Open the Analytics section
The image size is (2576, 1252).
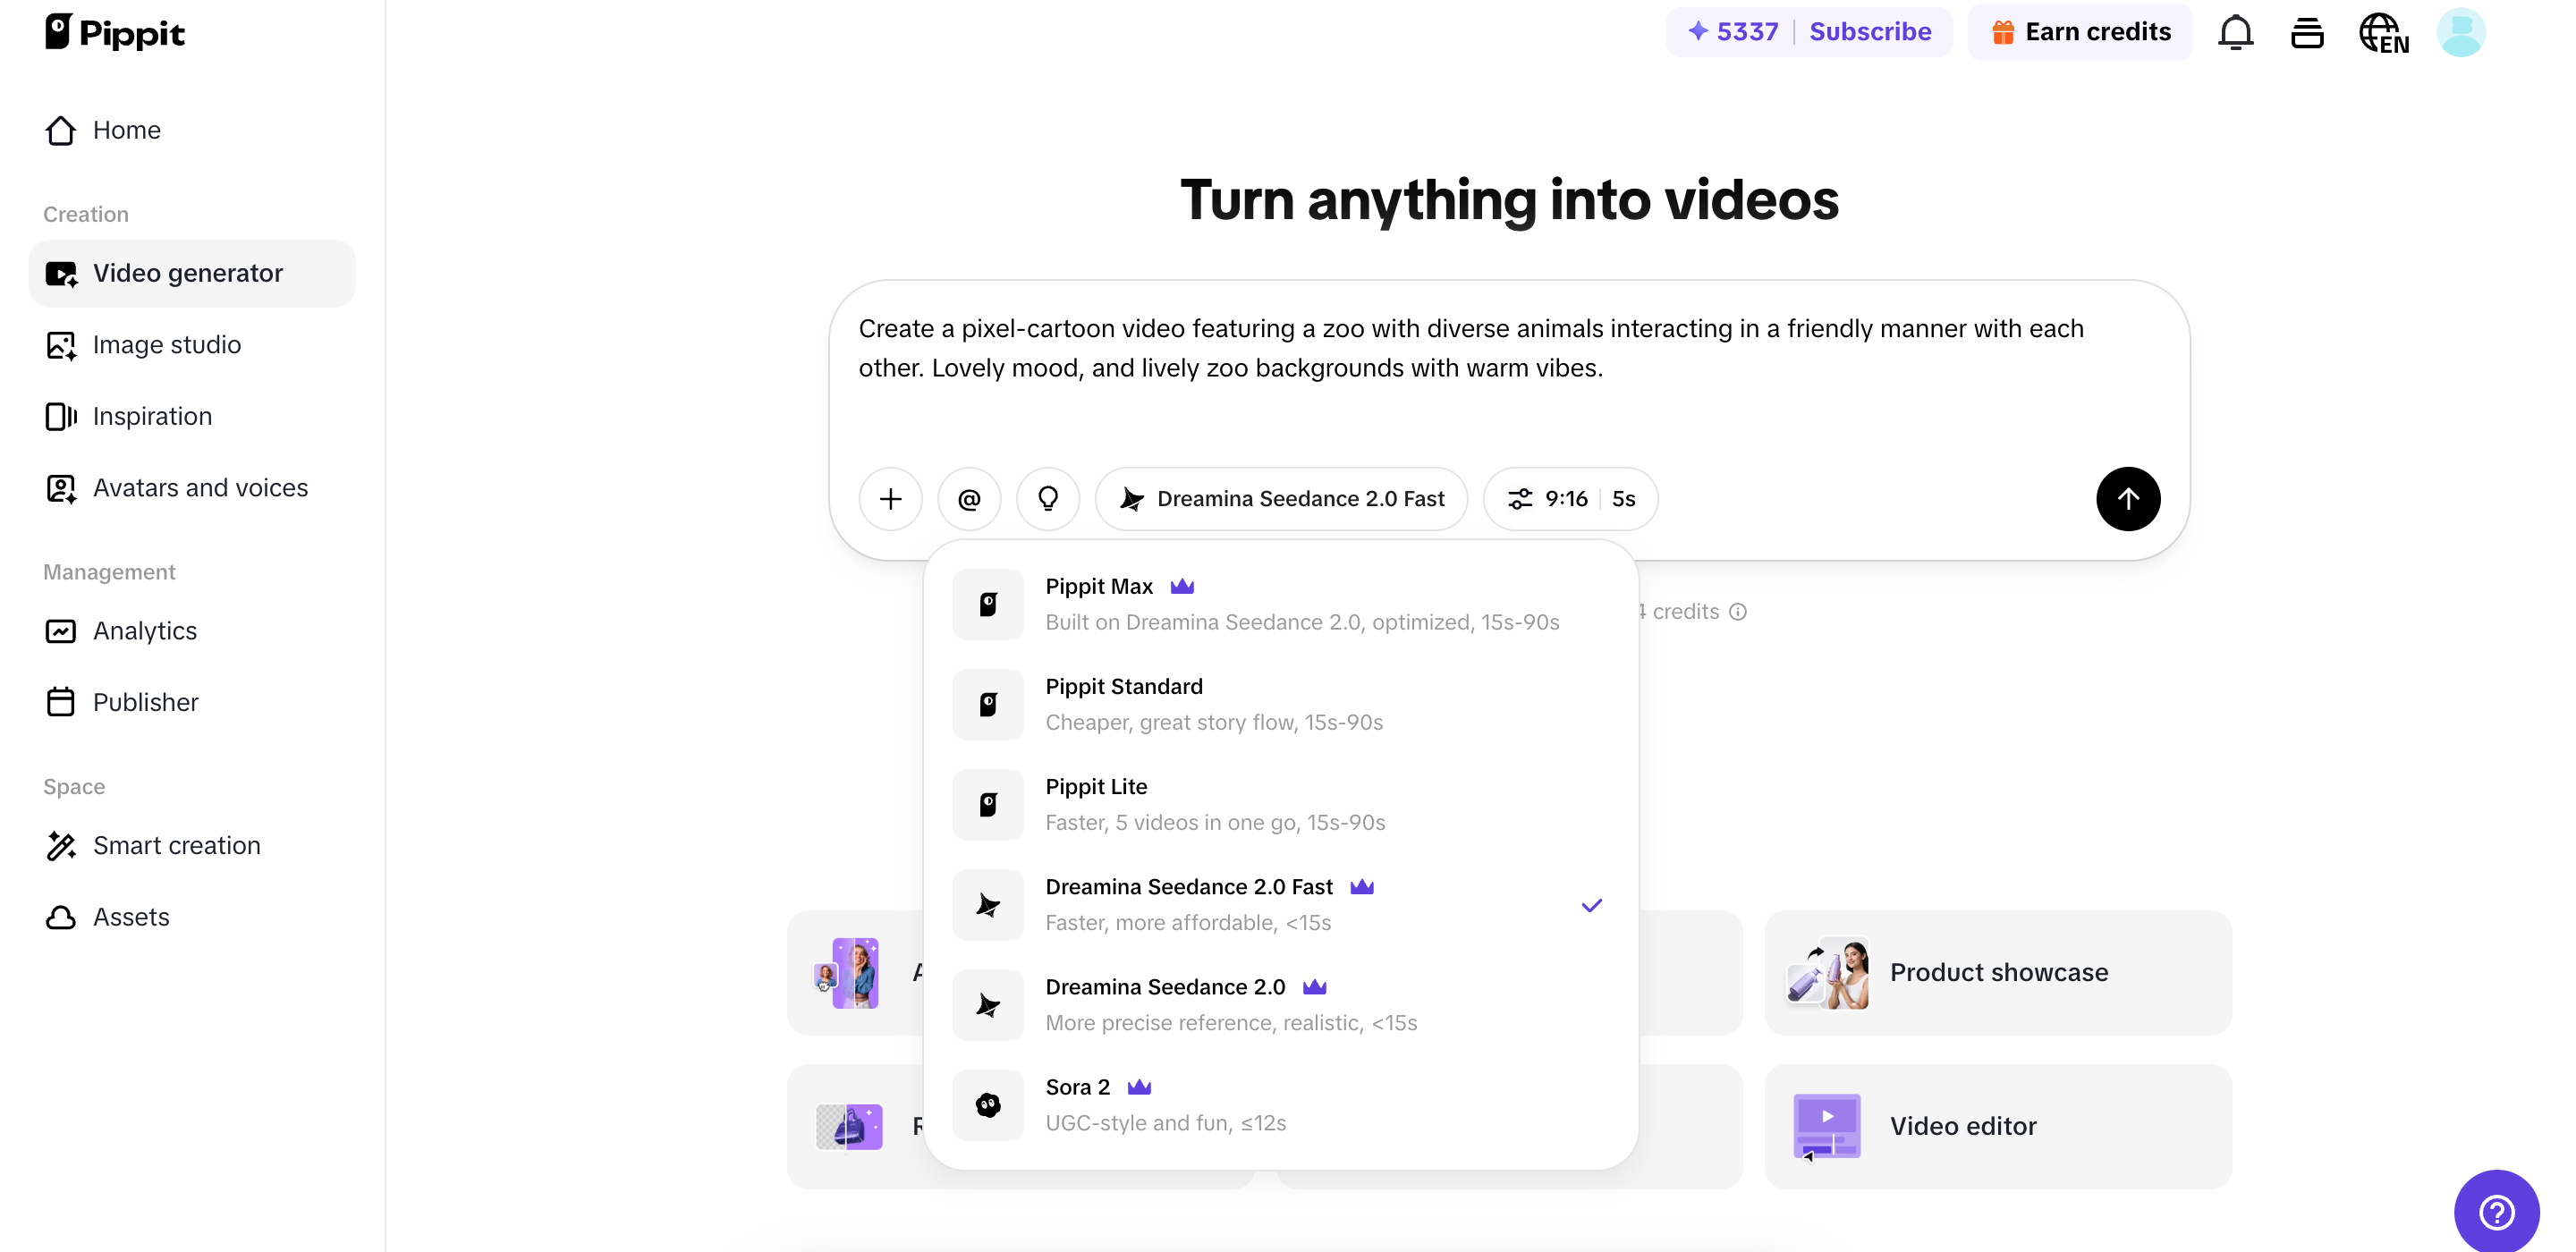tap(145, 631)
